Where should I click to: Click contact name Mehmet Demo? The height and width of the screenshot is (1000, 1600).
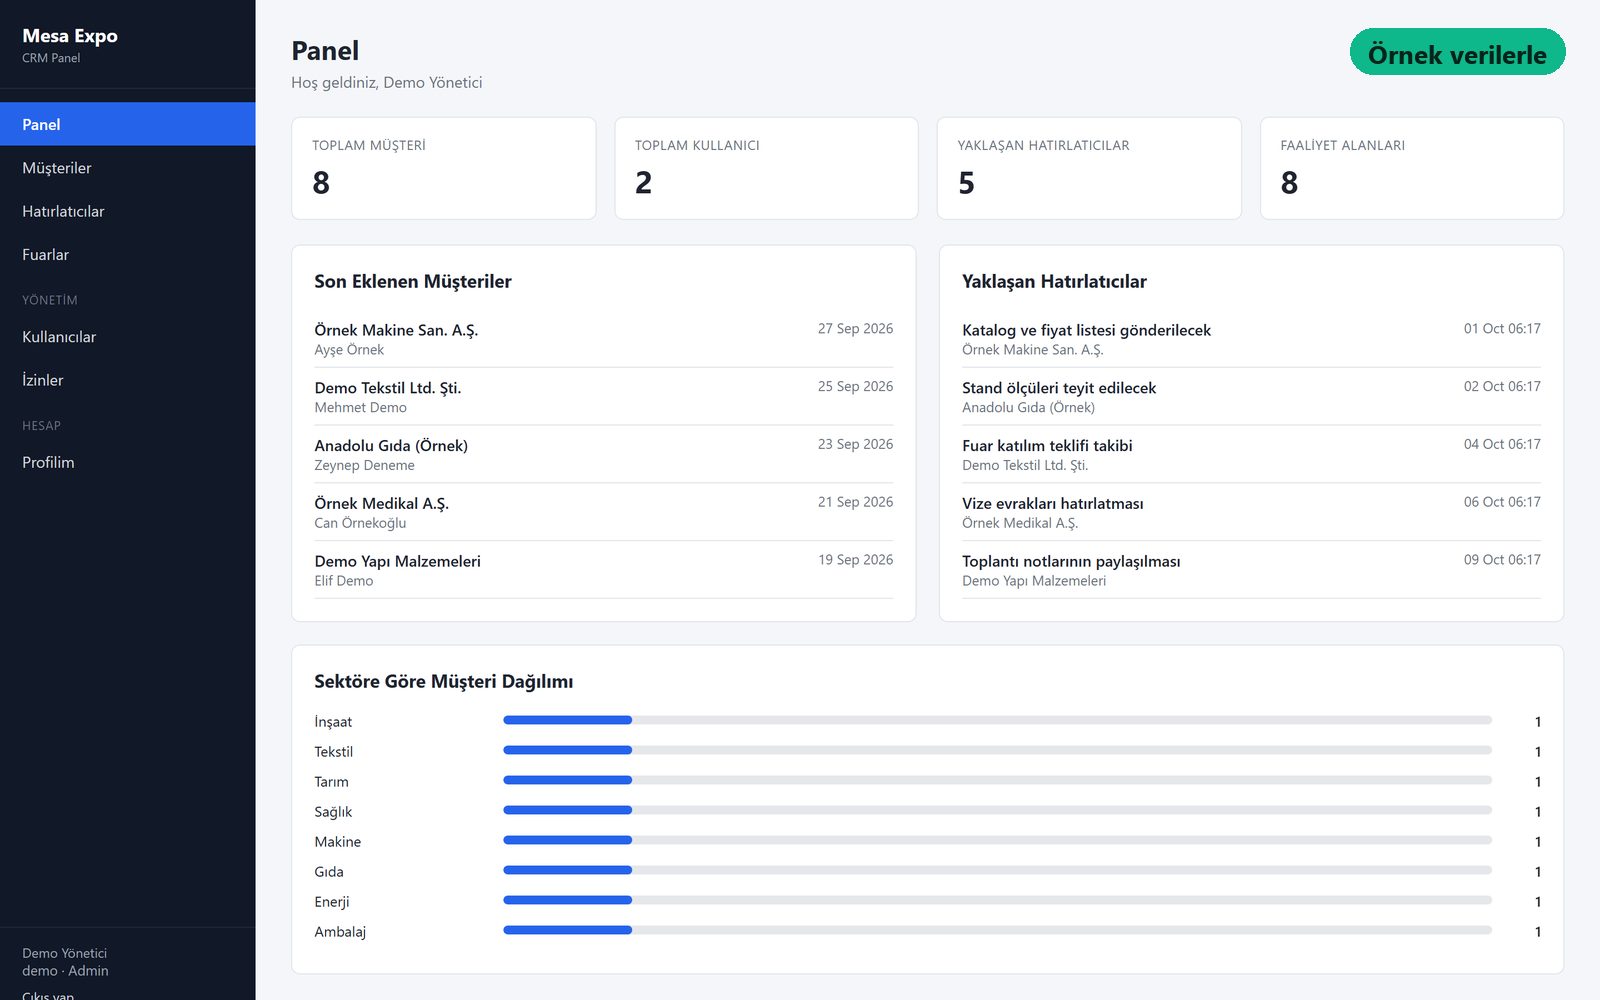tap(360, 407)
